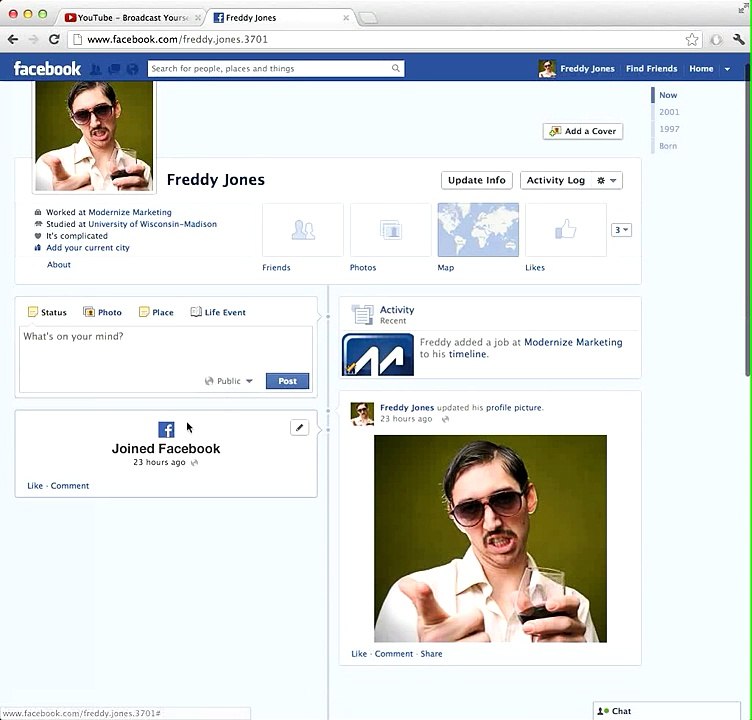Open the Chat bar
The height and width of the screenshot is (720, 752).
667,711
